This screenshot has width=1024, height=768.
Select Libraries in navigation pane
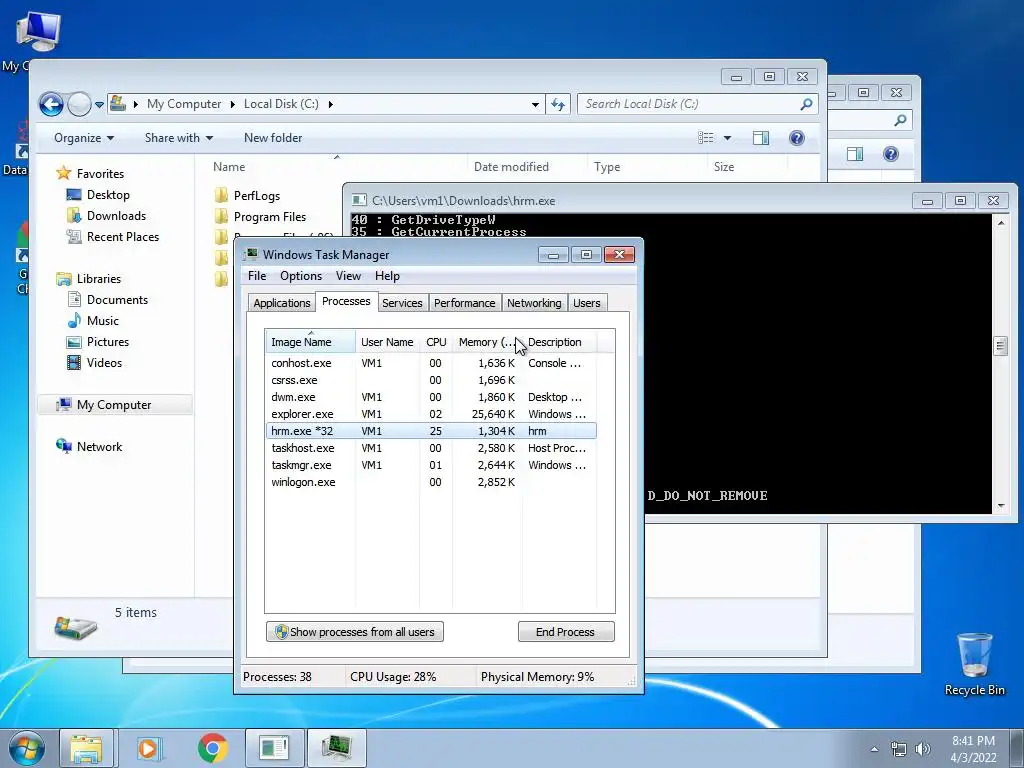[99, 279]
